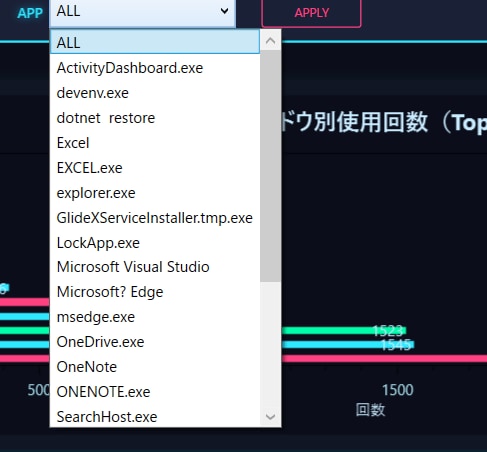Select LockApp.exe from the list
This screenshot has width=487, height=452.
tap(155, 243)
